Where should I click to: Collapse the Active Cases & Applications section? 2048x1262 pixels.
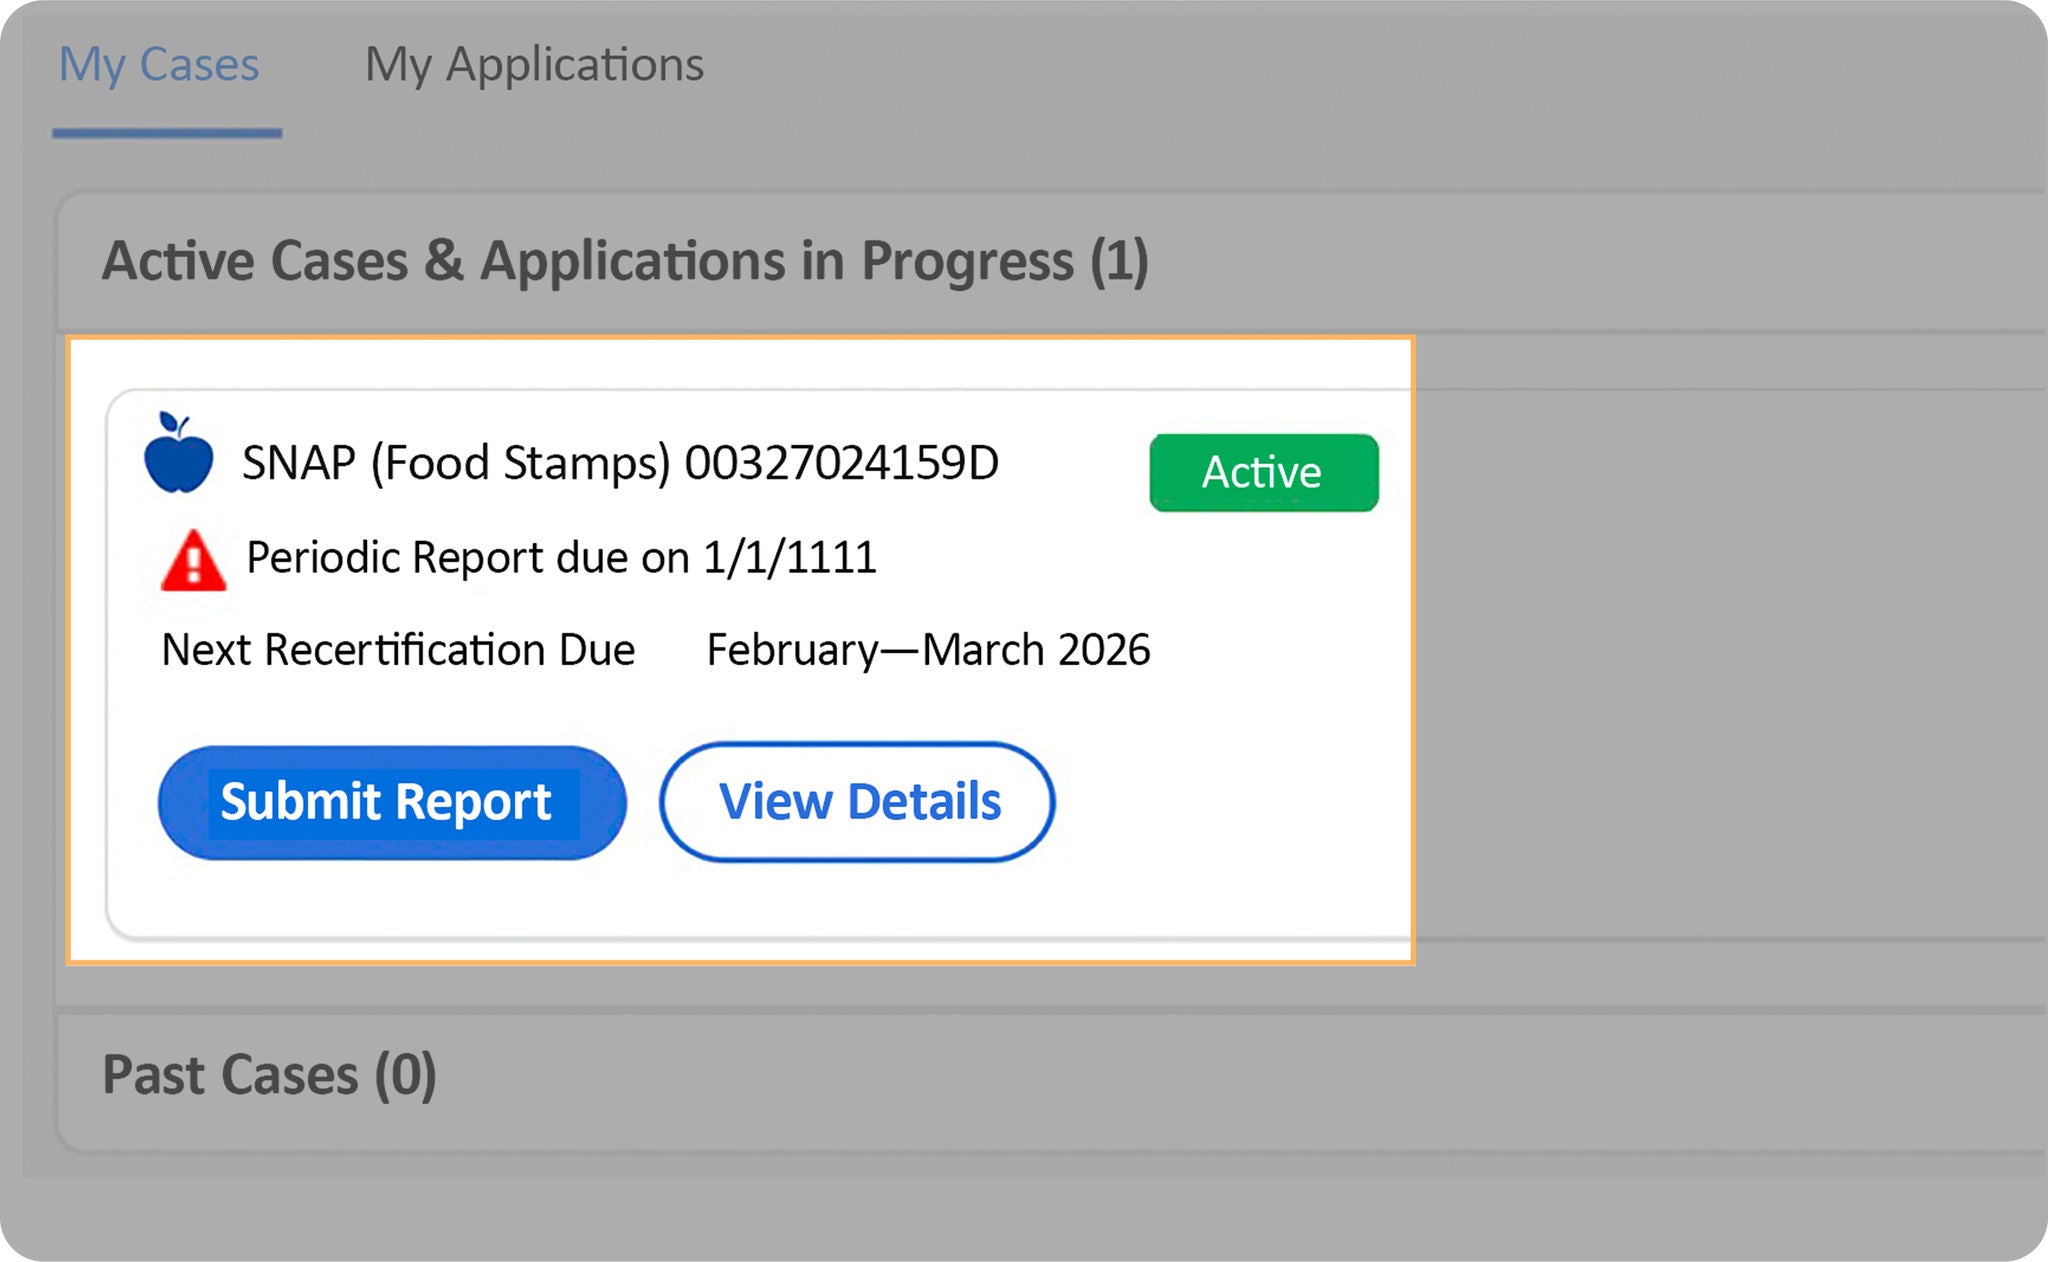[x=628, y=260]
